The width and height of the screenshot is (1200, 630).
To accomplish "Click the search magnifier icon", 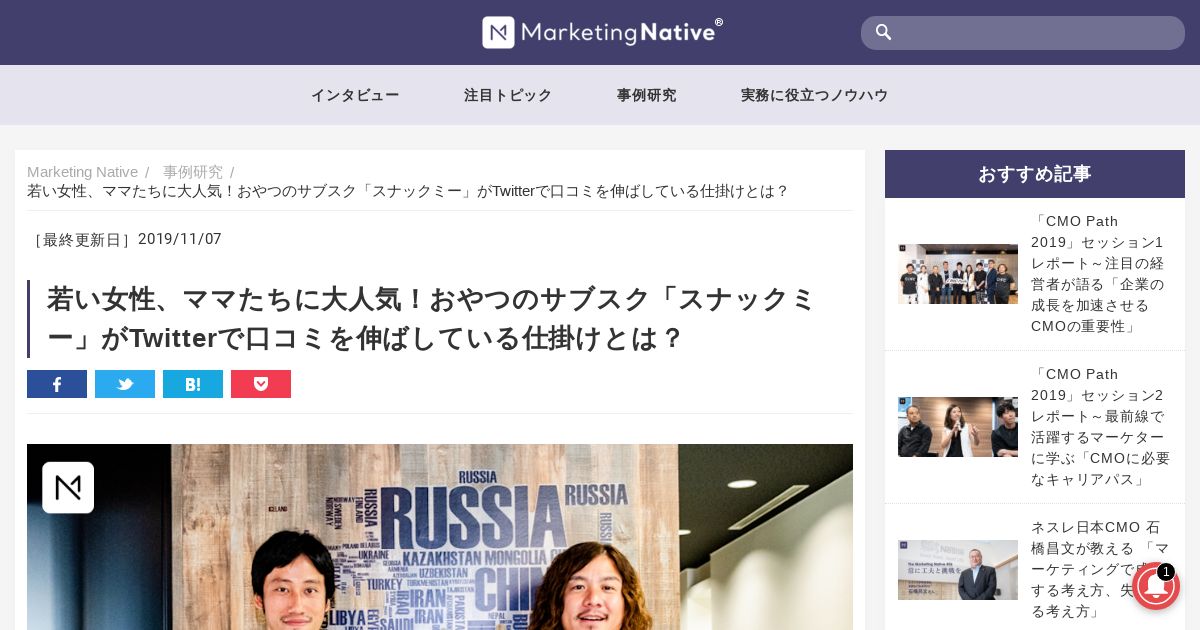I will tap(883, 32).
